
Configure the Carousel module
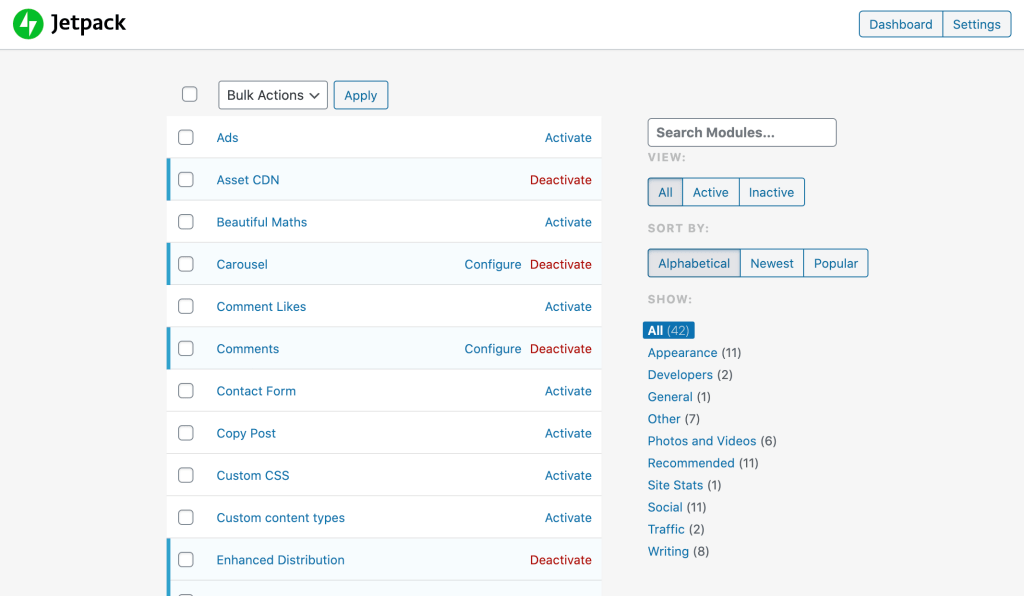coord(492,264)
